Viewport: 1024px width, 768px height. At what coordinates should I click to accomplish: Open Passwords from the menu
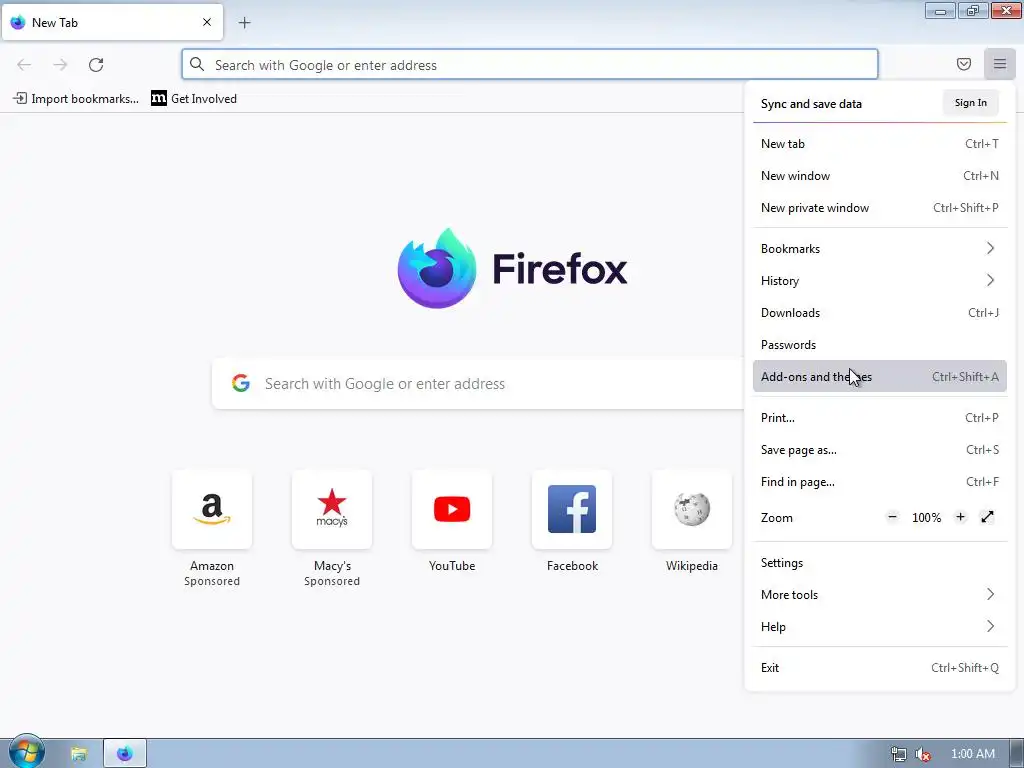880,345
